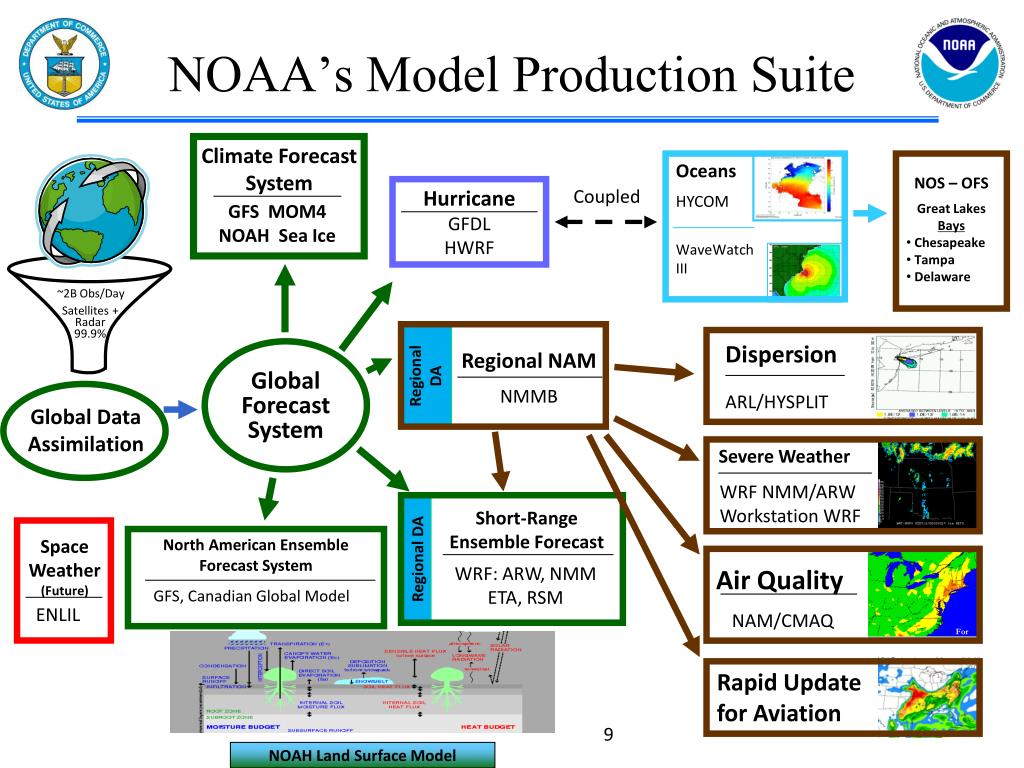Viewport: 1024px width, 768px height.
Task: Click the 'GFS MOM4' text
Action: point(277,212)
